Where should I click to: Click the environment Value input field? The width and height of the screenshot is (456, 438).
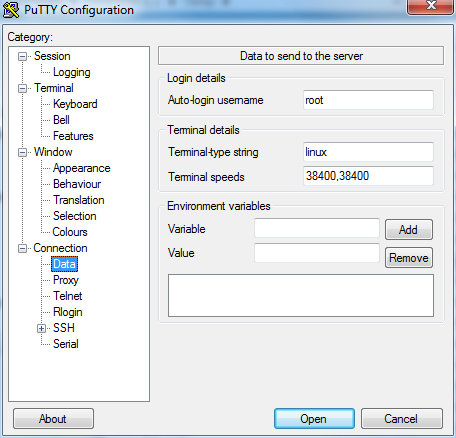point(317,253)
